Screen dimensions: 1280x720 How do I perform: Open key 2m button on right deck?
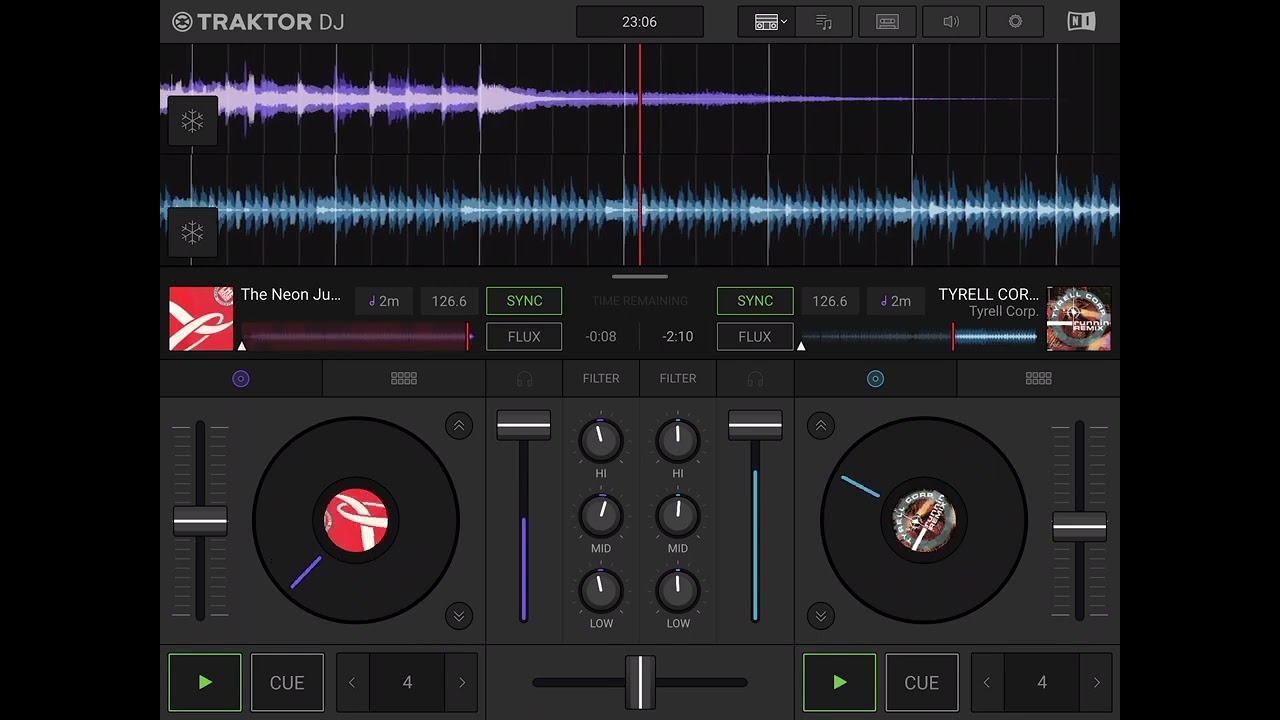tap(895, 301)
